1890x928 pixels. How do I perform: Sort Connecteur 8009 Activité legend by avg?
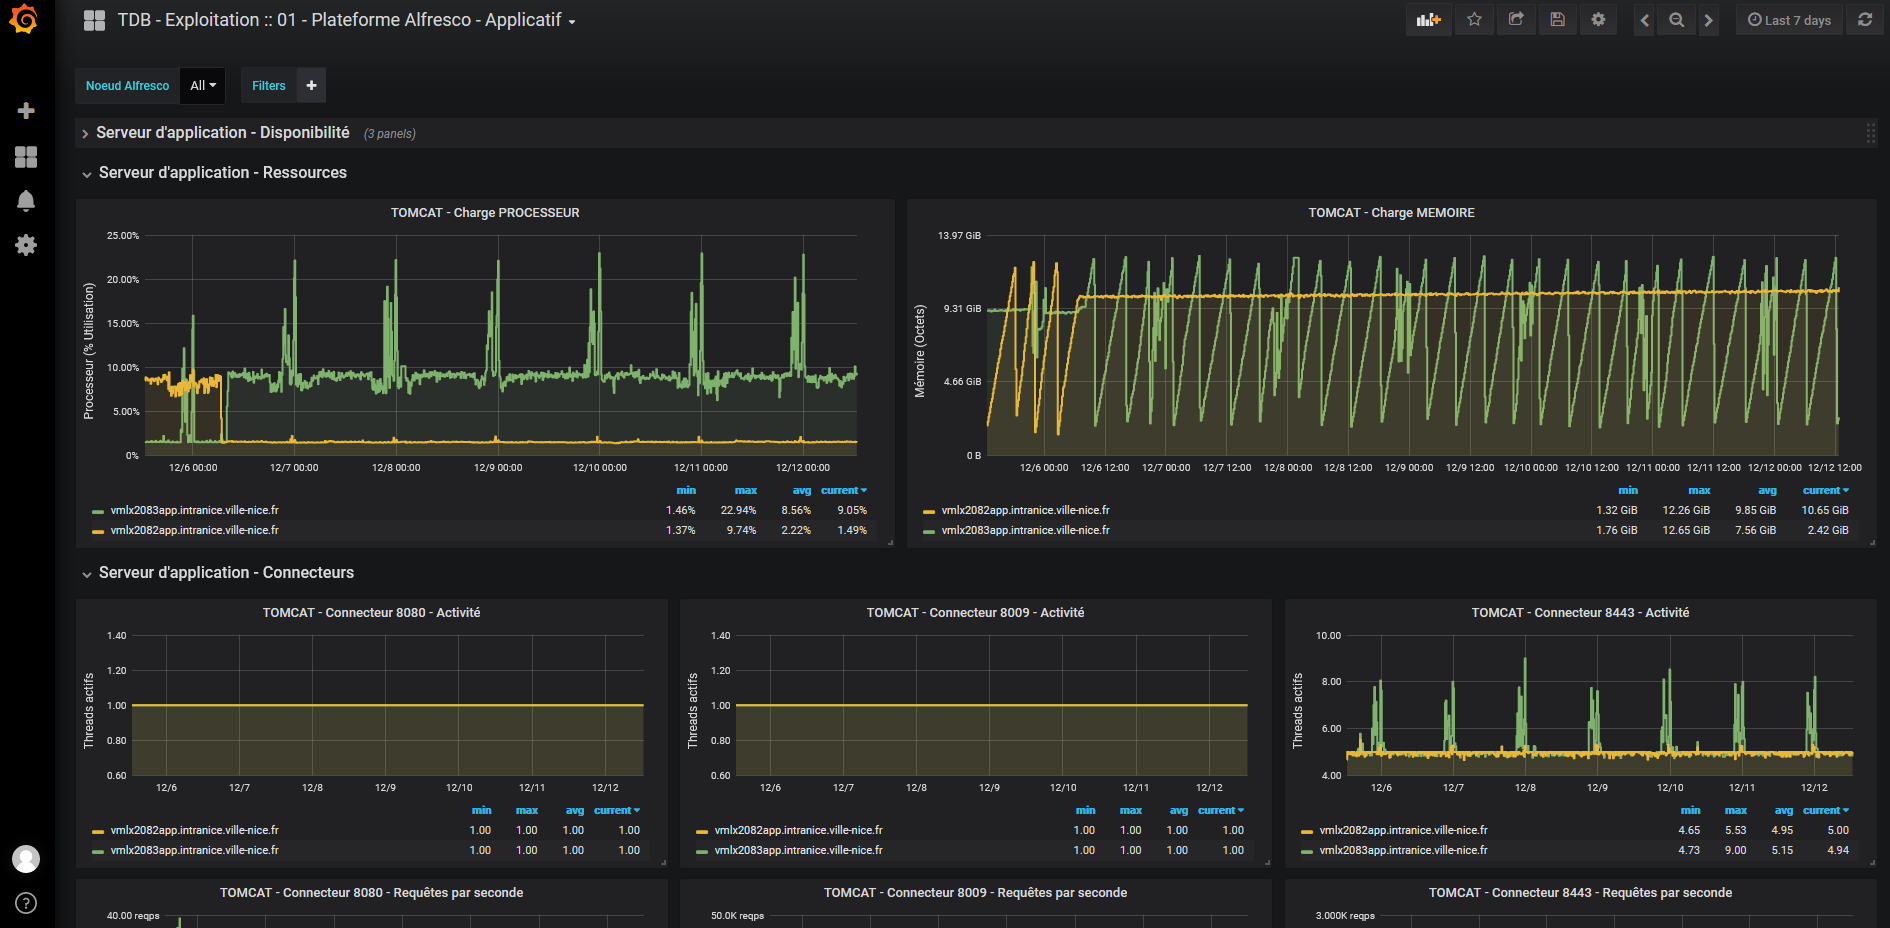click(x=1179, y=810)
